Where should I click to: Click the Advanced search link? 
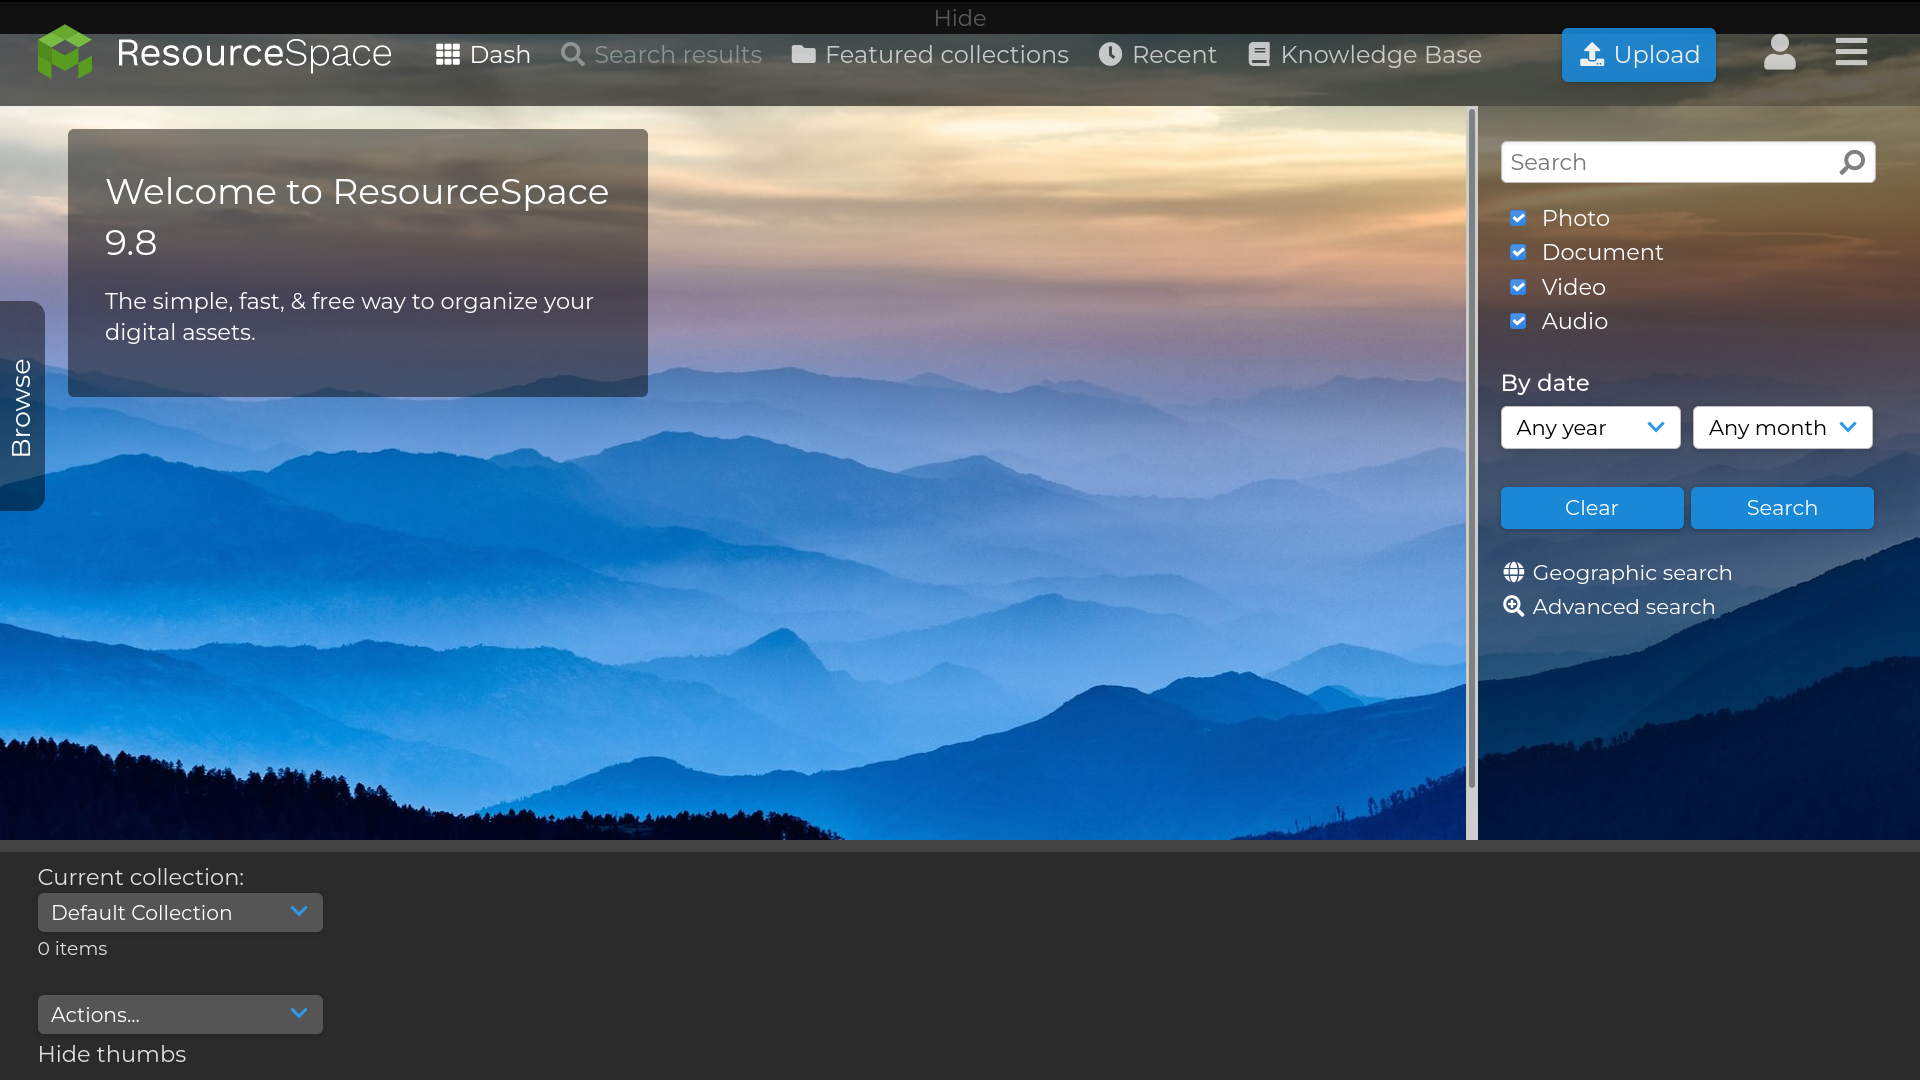(x=1623, y=606)
